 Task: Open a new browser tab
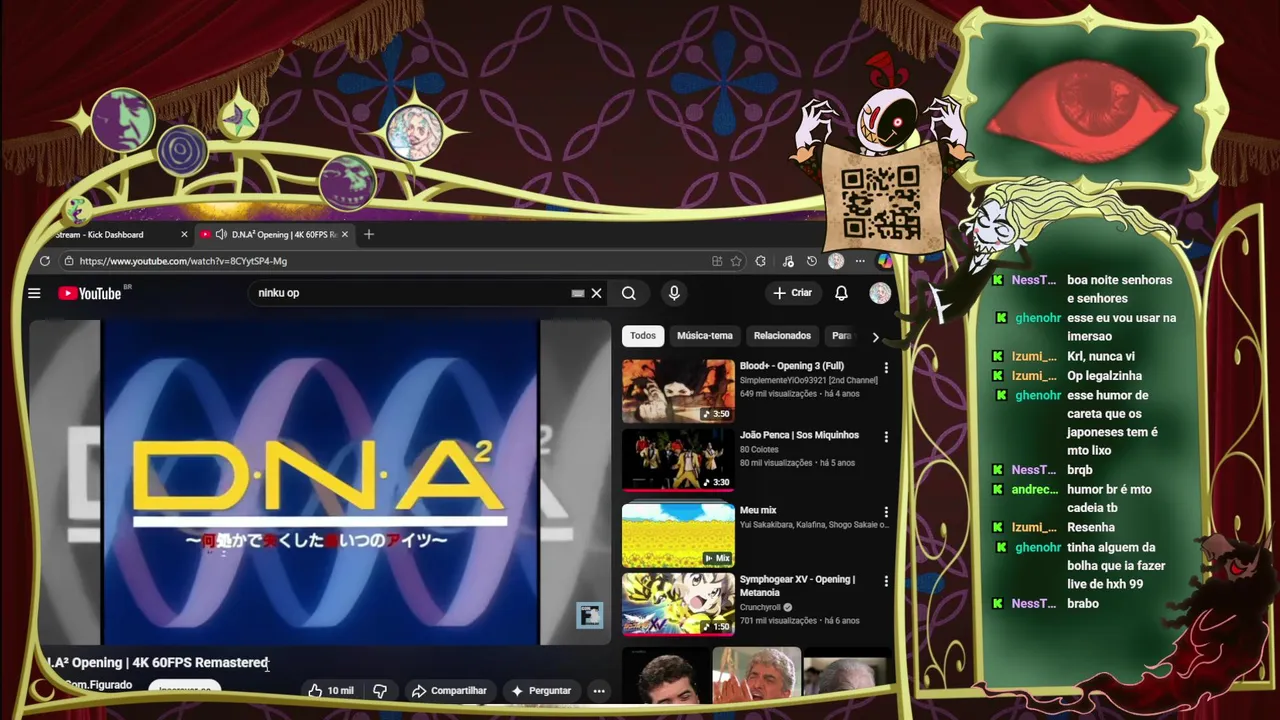tap(369, 234)
